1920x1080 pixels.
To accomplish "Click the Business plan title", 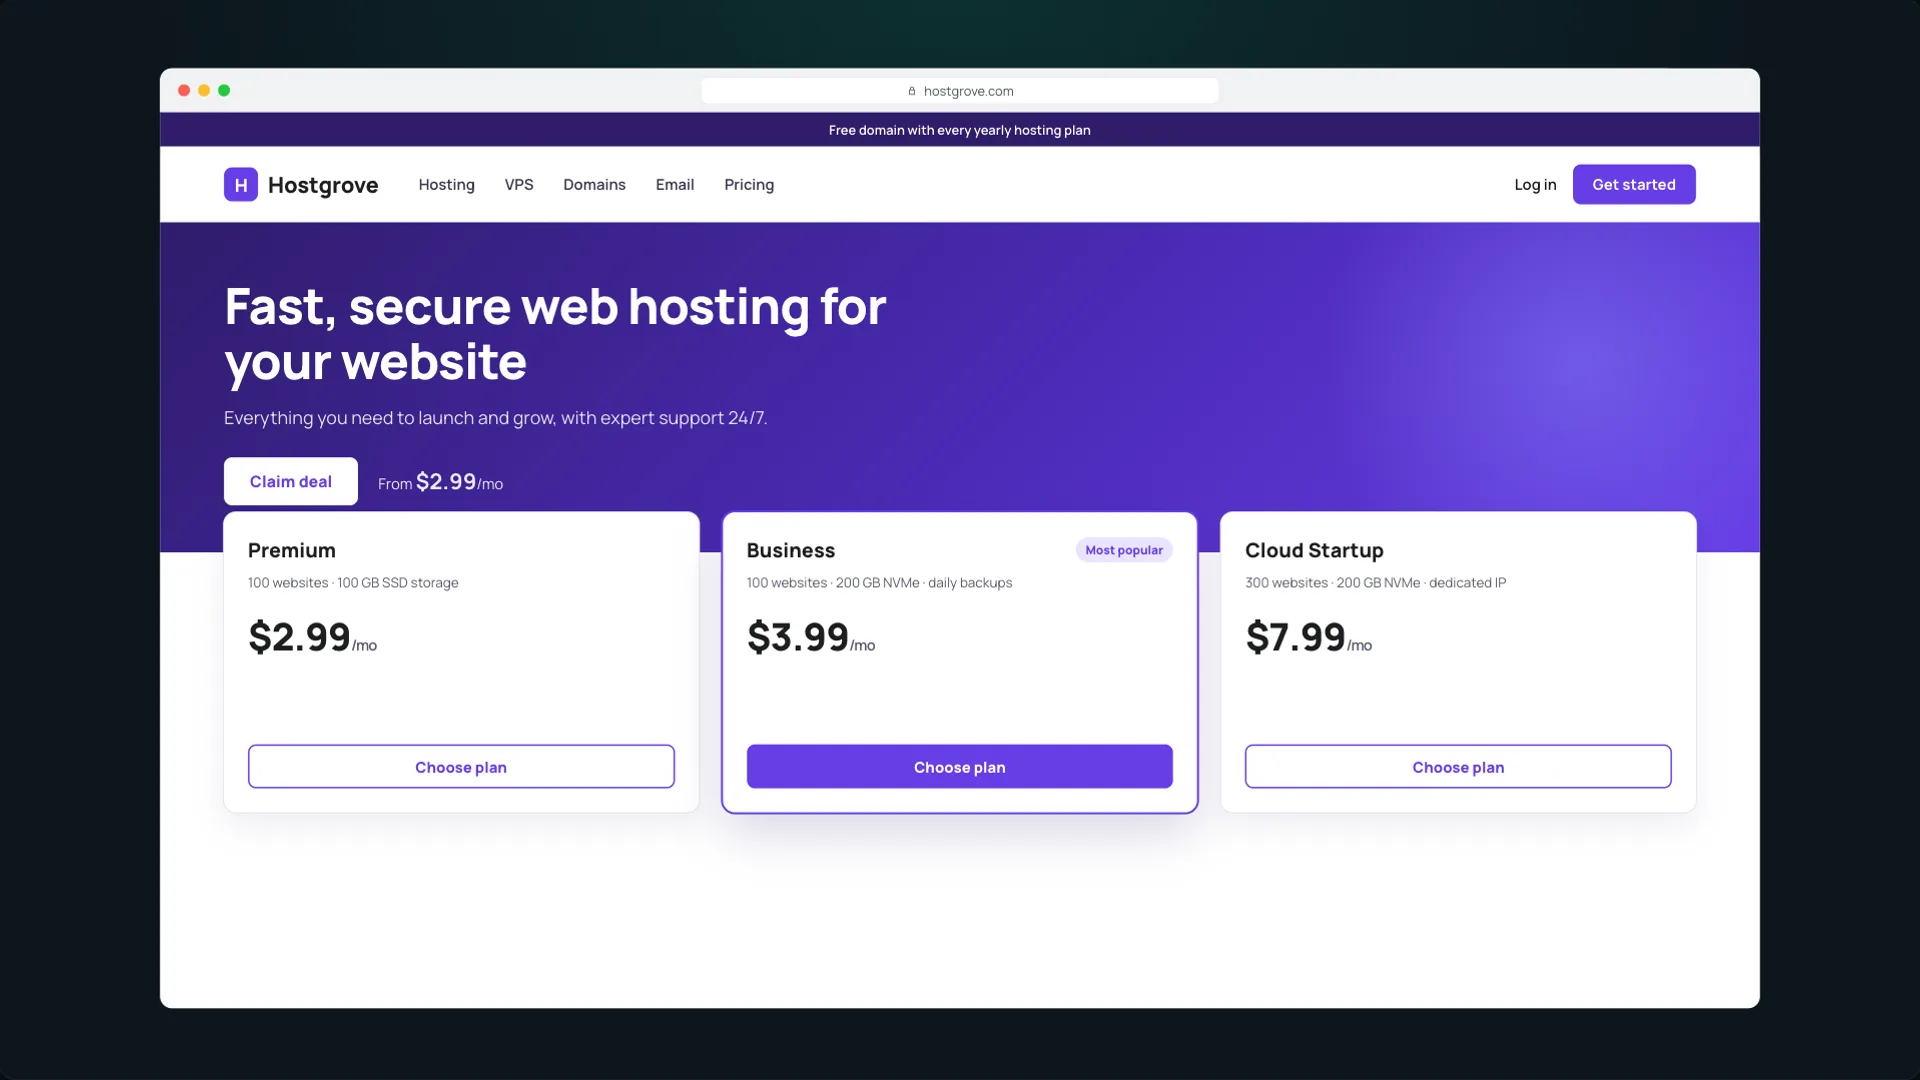I will [x=791, y=550].
